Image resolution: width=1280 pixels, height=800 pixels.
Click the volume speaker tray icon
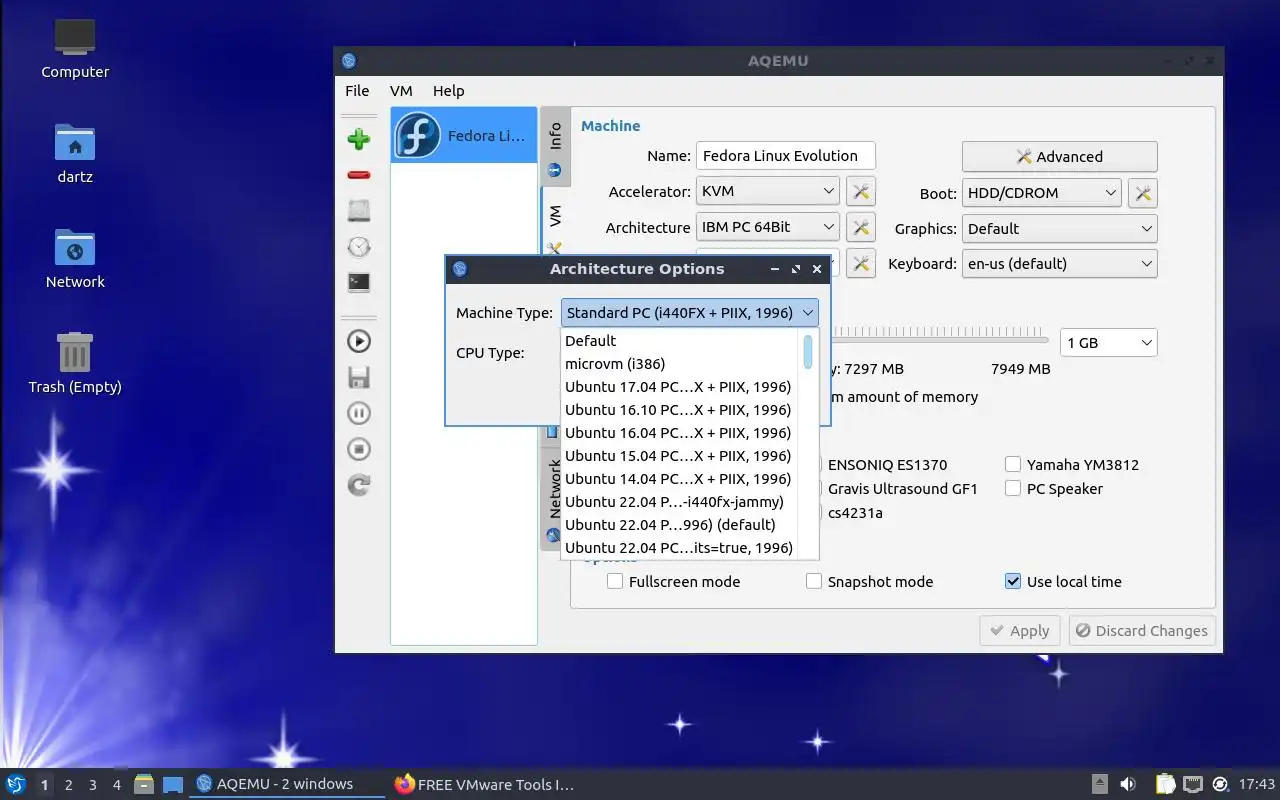point(1128,784)
